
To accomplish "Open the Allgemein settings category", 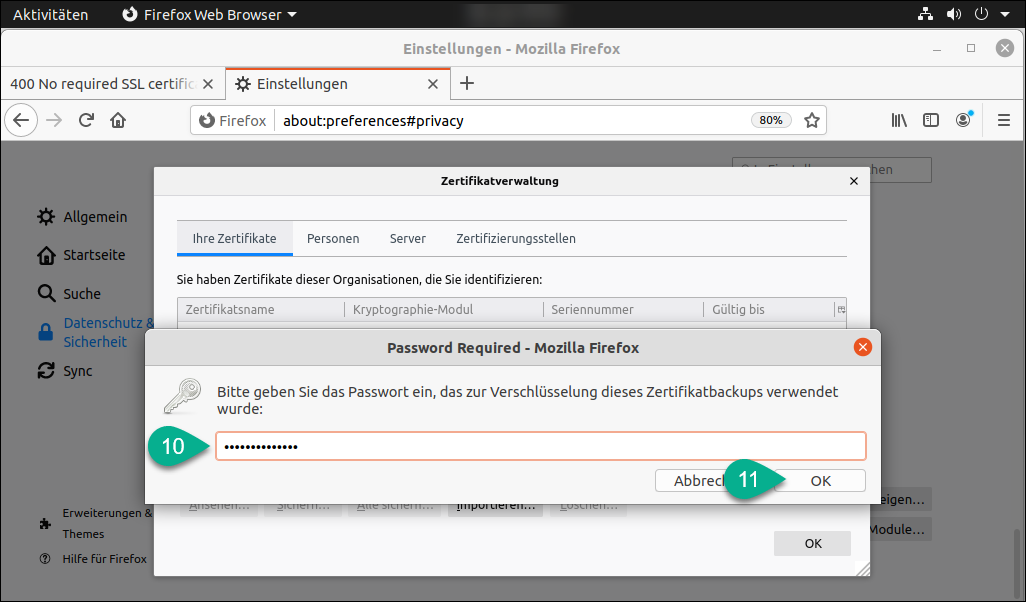I will pos(82,217).
